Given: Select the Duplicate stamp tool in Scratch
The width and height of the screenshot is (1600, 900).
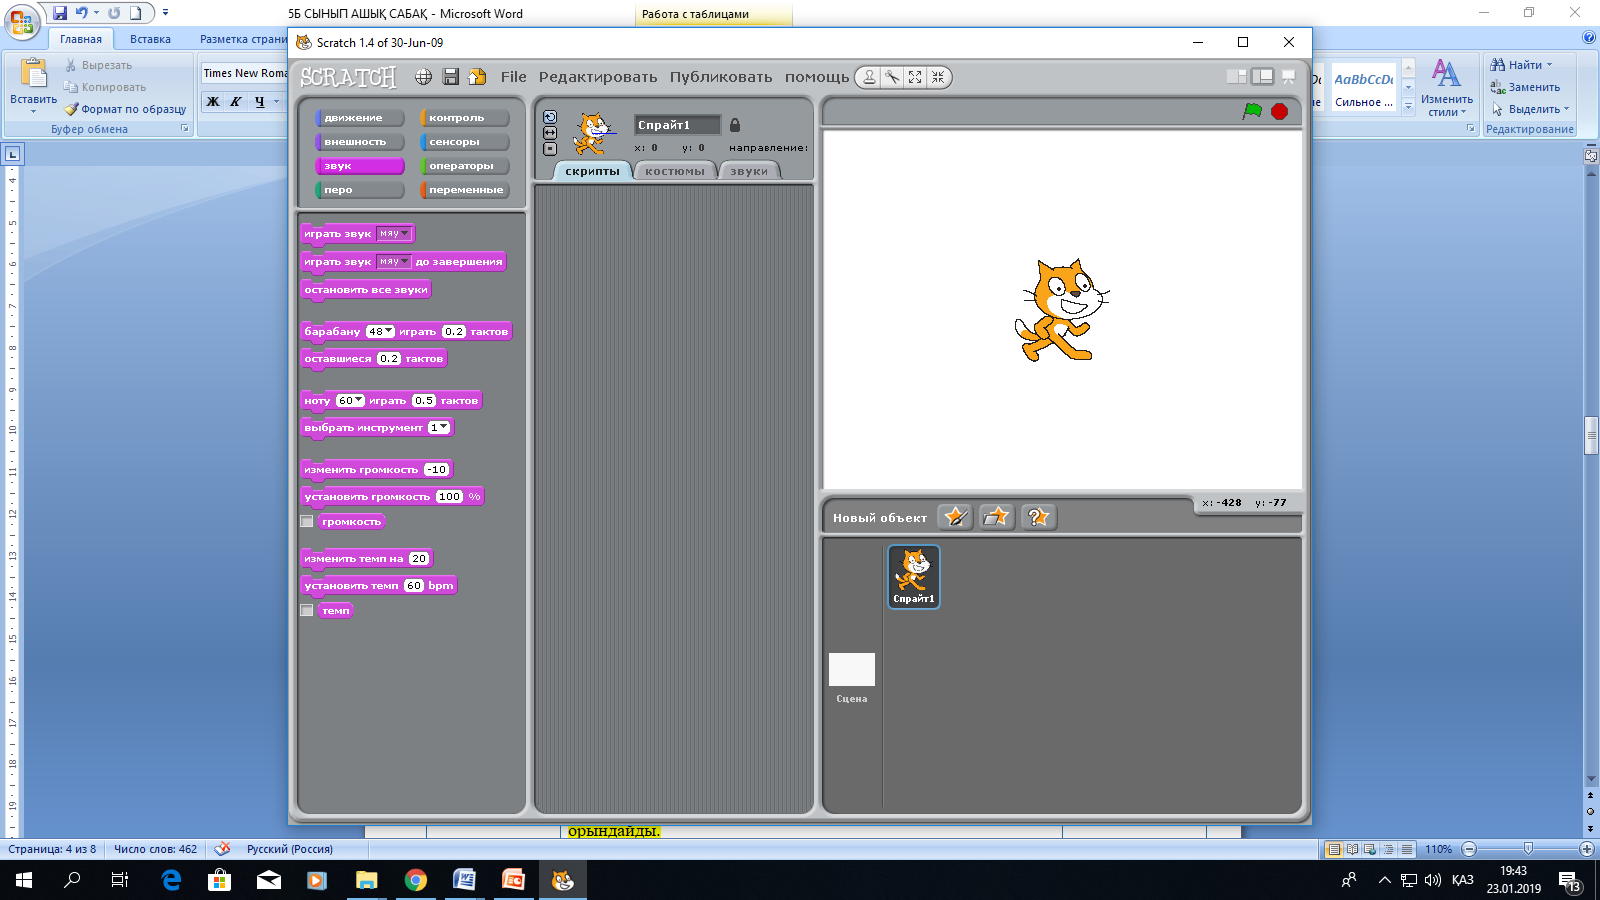Looking at the screenshot, I should coord(869,77).
